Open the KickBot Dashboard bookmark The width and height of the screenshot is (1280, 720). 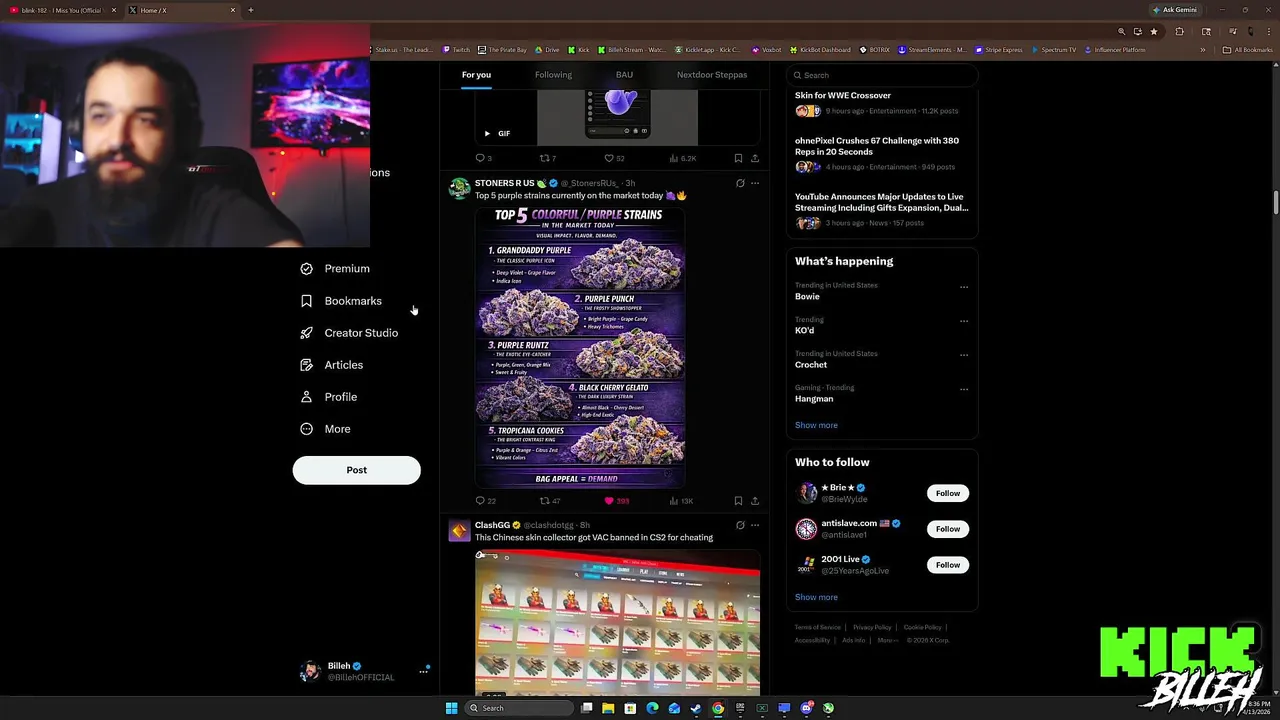click(821, 50)
